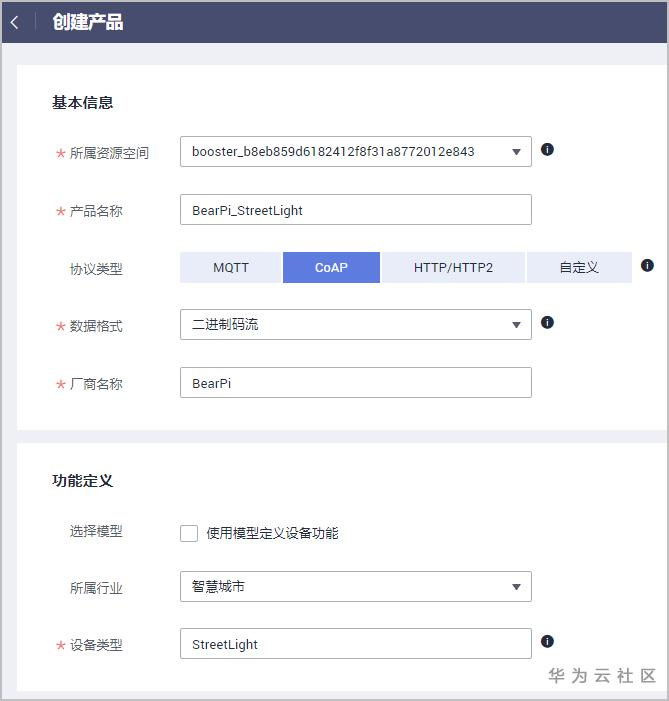Viewport: 669px width, 701px height.
Task: Click the 创建产品 page title
Action: click(88, 22)
